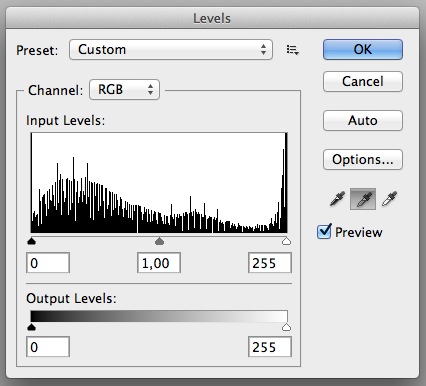This screenshot has width=426, height=386.
Task: Click the Cancel button
Action: [x=363, y=81]
